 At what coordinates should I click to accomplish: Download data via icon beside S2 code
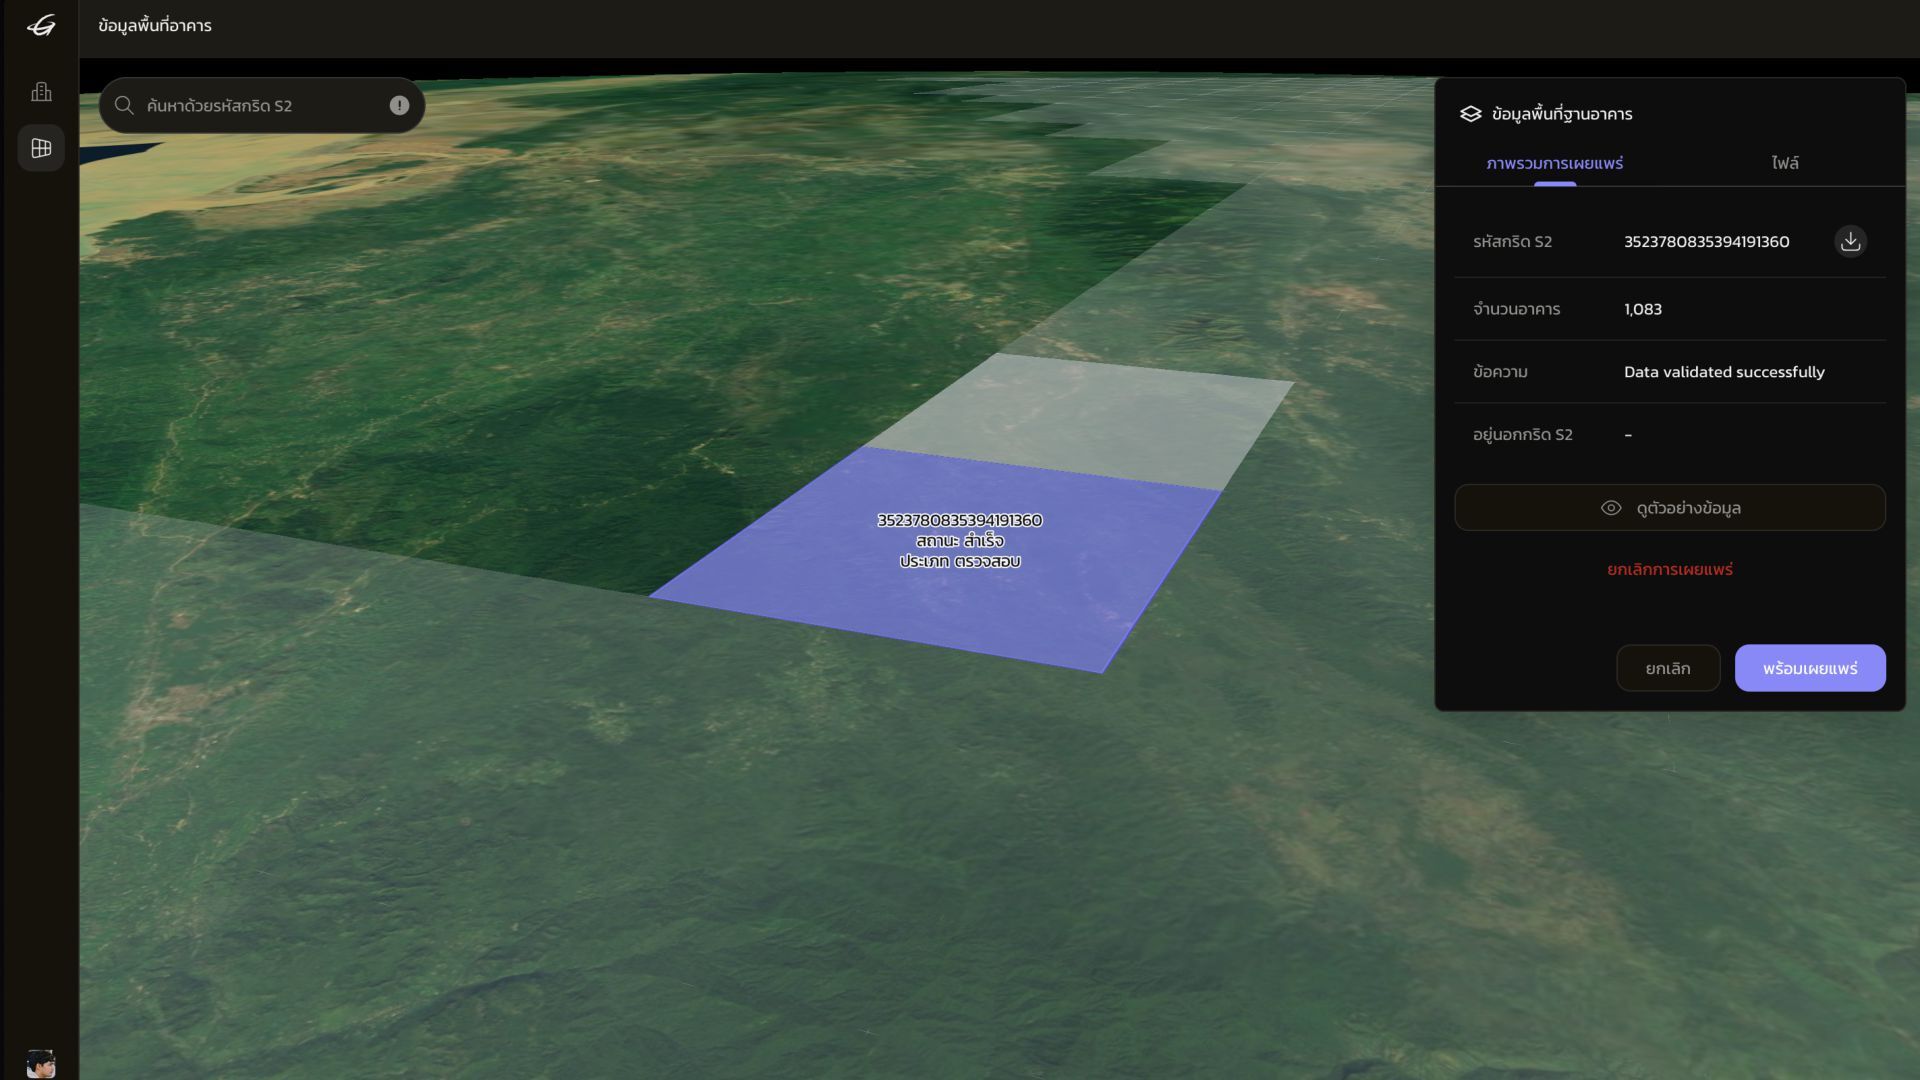pyautogui.click(x=1850, y=242)
